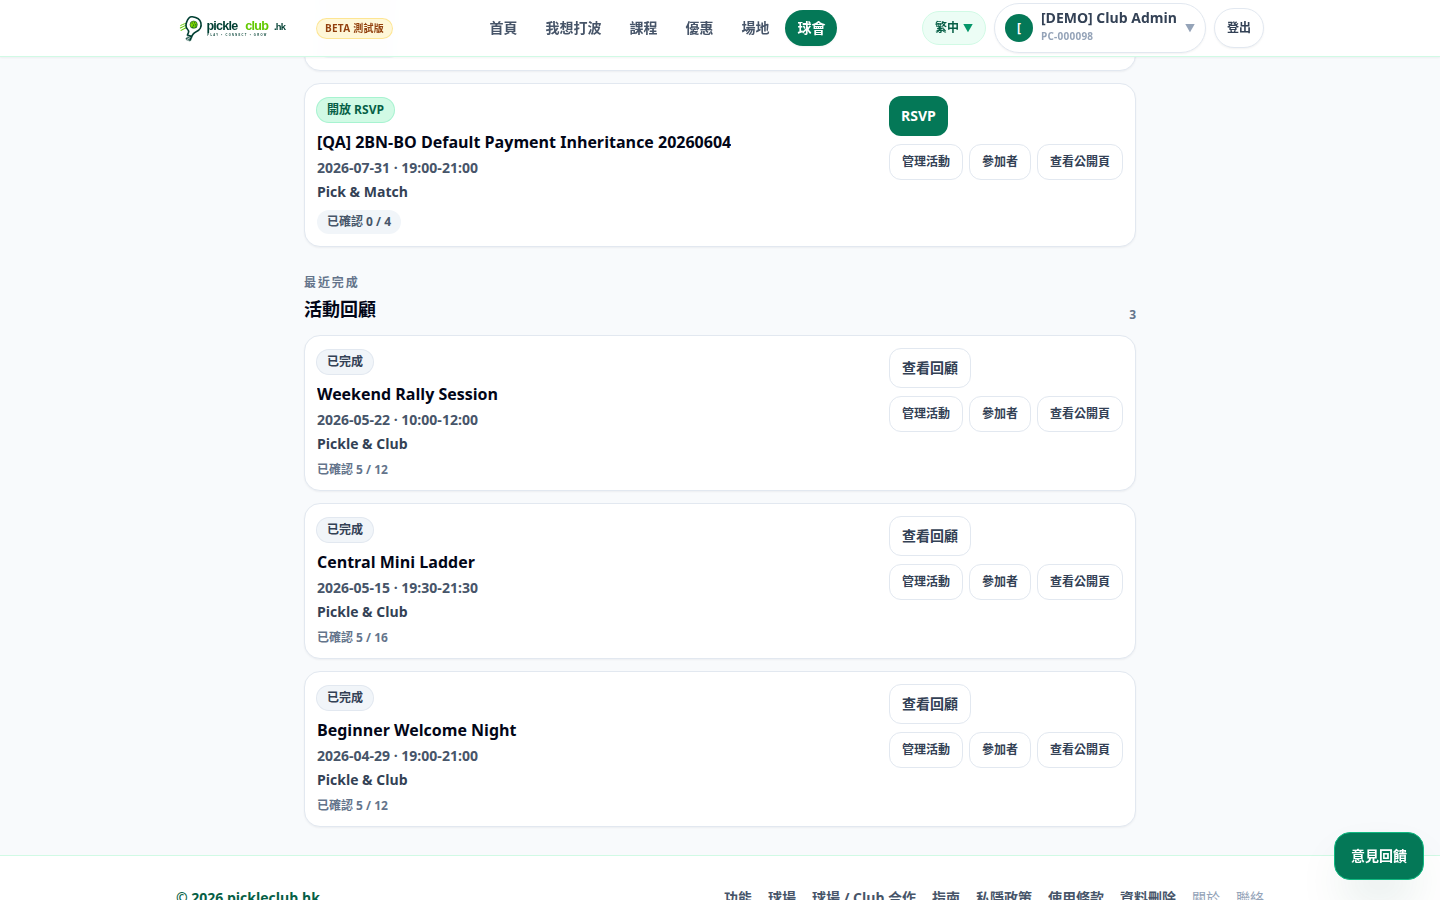Click the PC-000098 account ID

coord(1067,36)
